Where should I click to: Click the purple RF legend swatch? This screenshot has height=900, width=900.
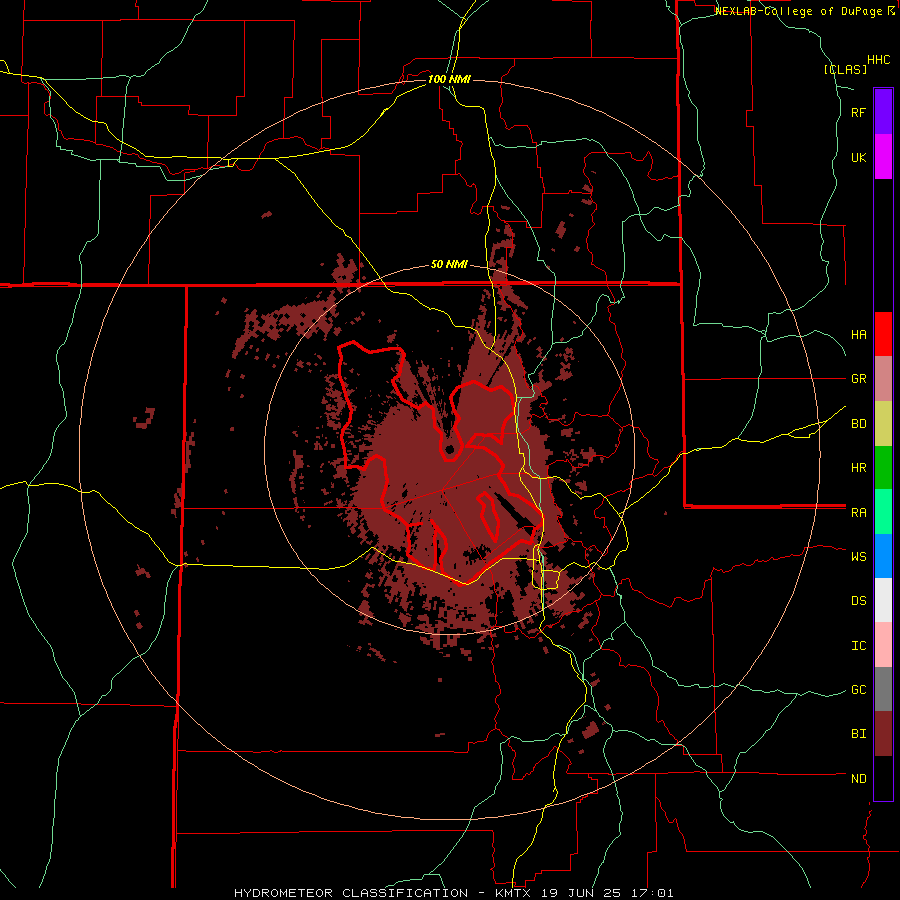pyautogui.click(x=883, y=112)
